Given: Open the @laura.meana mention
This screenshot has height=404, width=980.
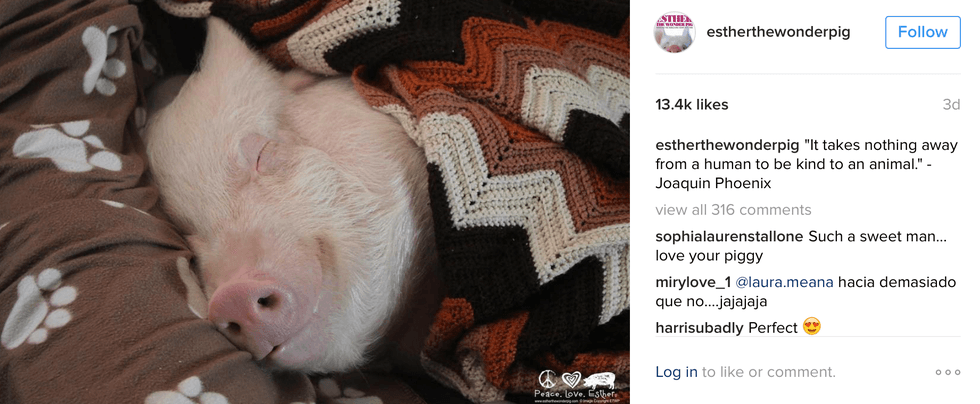Looking at the screenshot, I should pos(782,282).
